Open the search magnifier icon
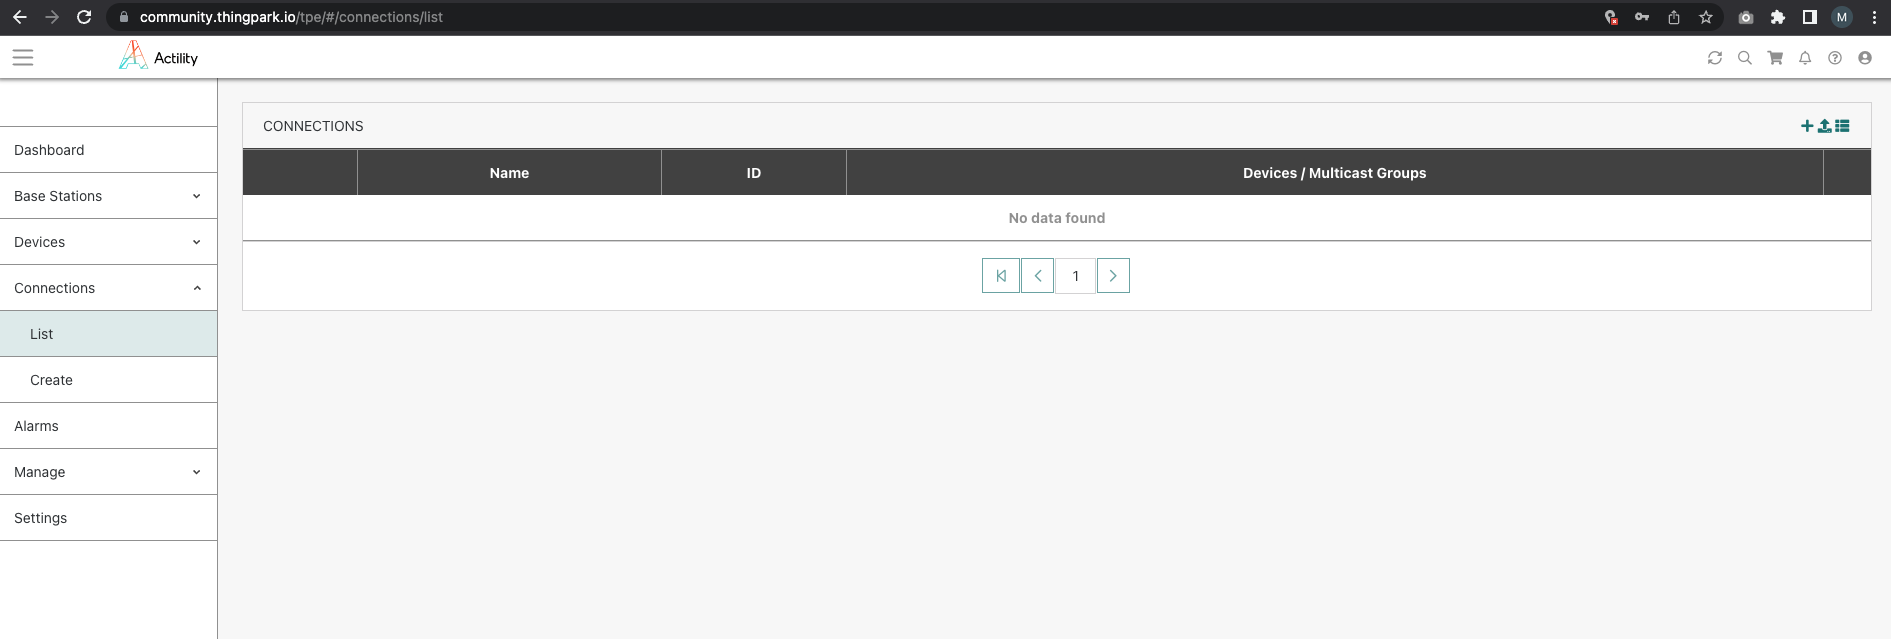 (1745, 58)
